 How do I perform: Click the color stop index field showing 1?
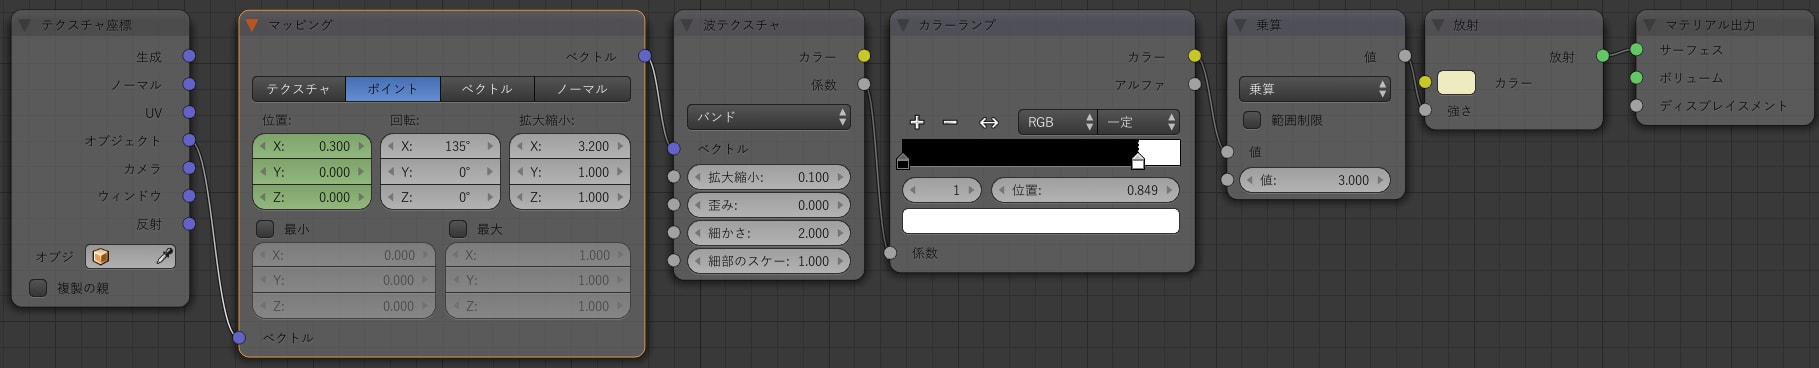point(943,190)
